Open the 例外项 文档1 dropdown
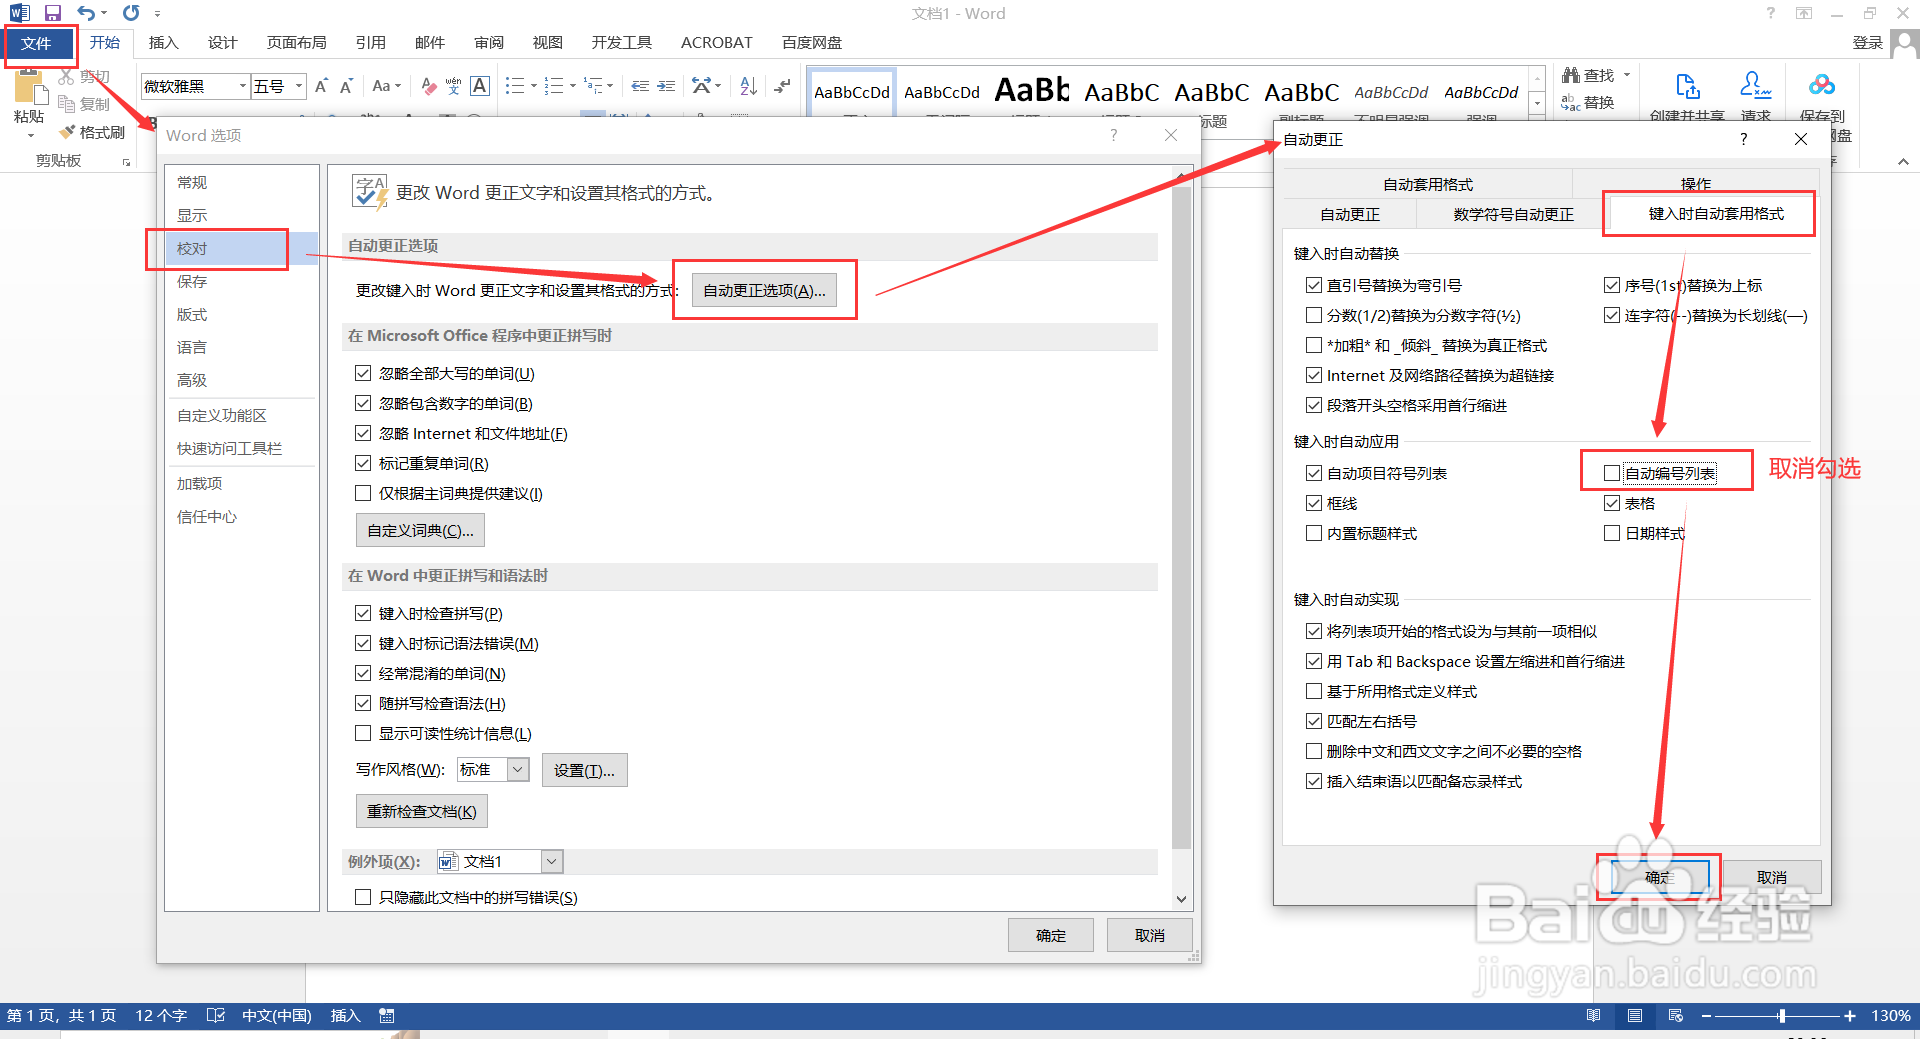Viewport: 1920px width, 1039px height. click(x=552, y=861)
